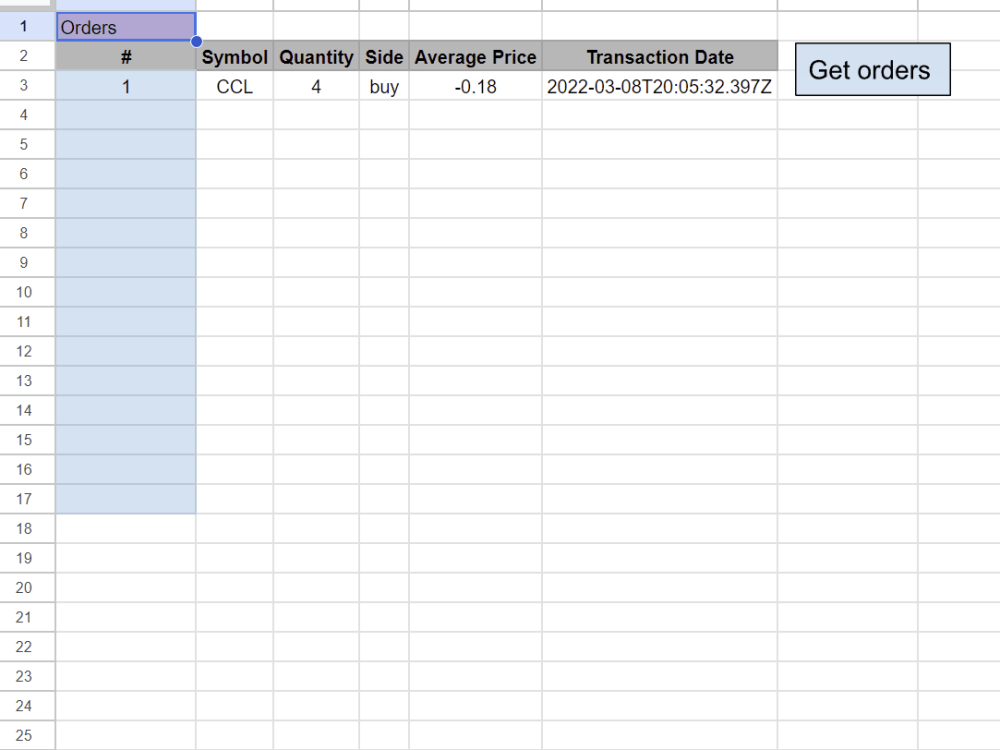Select row header 10

click(x=27, y=292)
